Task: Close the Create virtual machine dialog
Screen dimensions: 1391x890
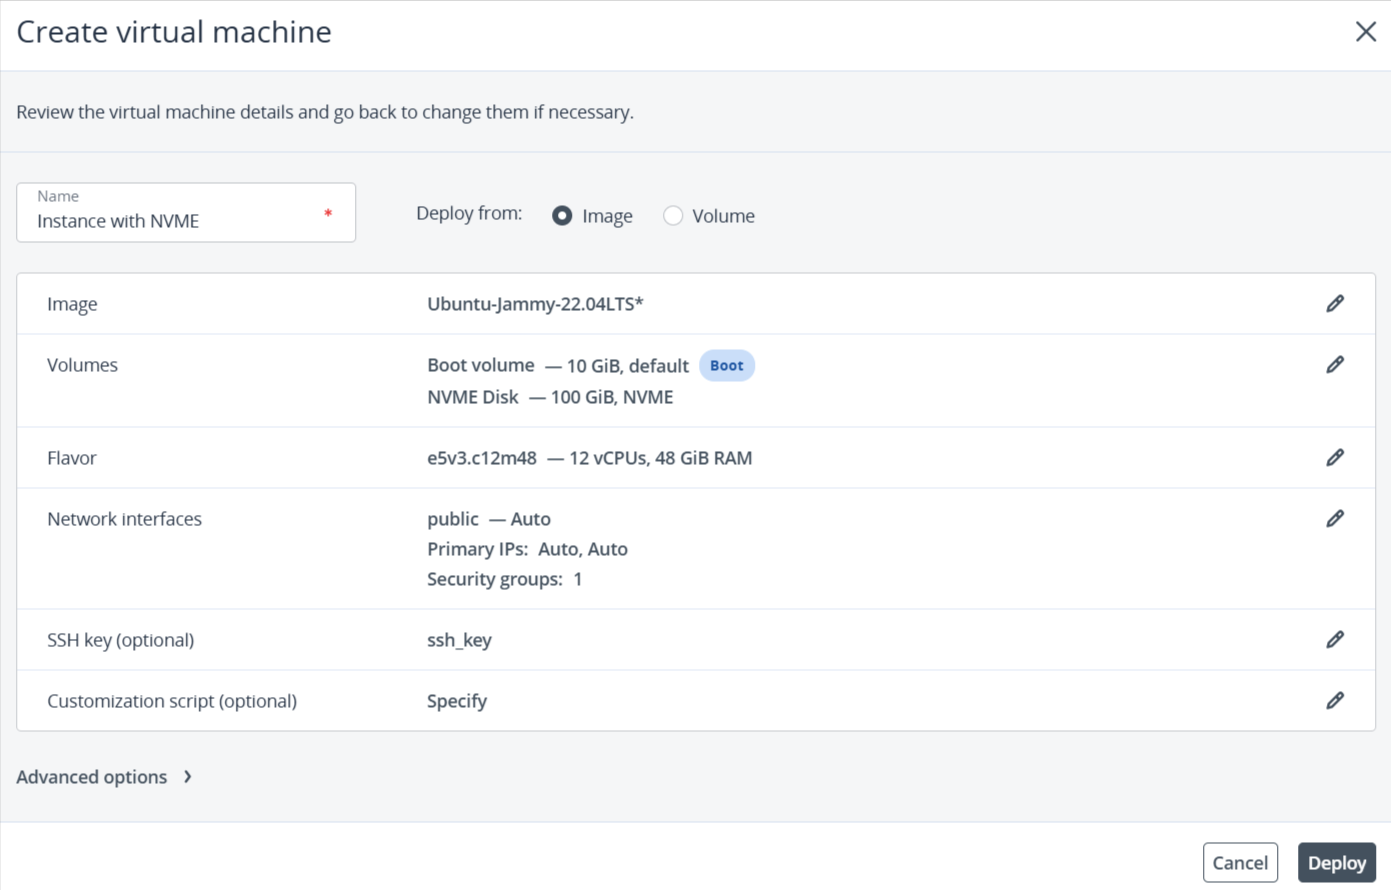Action: point(1366,32)
